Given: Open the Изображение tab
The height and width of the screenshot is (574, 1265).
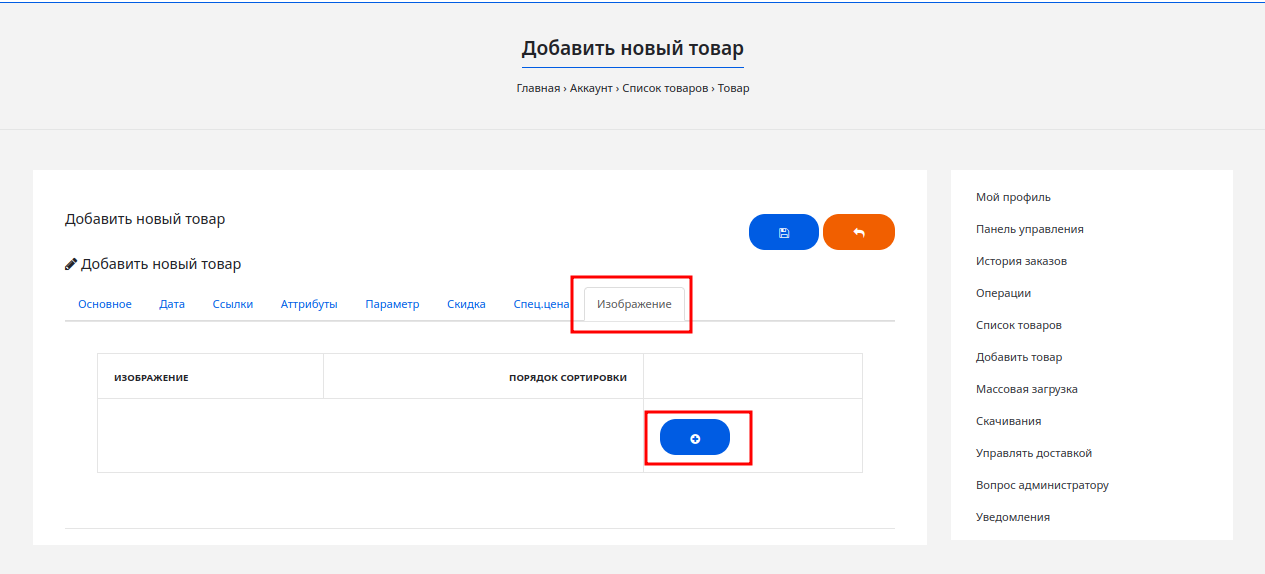Looking at the screenshot, I should tap(634, 304).
